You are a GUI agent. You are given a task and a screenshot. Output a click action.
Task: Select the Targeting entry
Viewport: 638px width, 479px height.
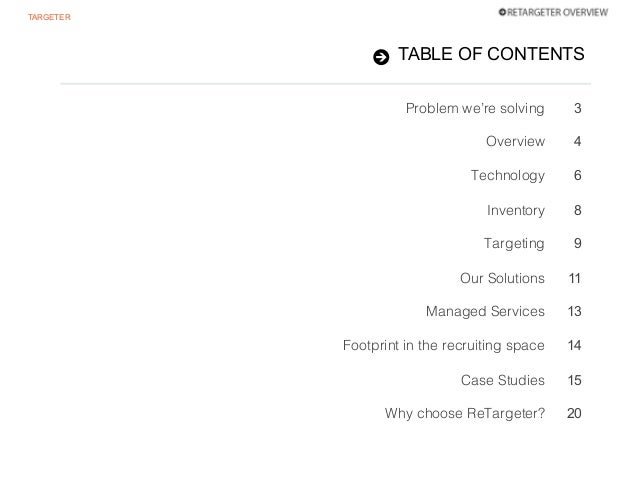coord(514,243)
